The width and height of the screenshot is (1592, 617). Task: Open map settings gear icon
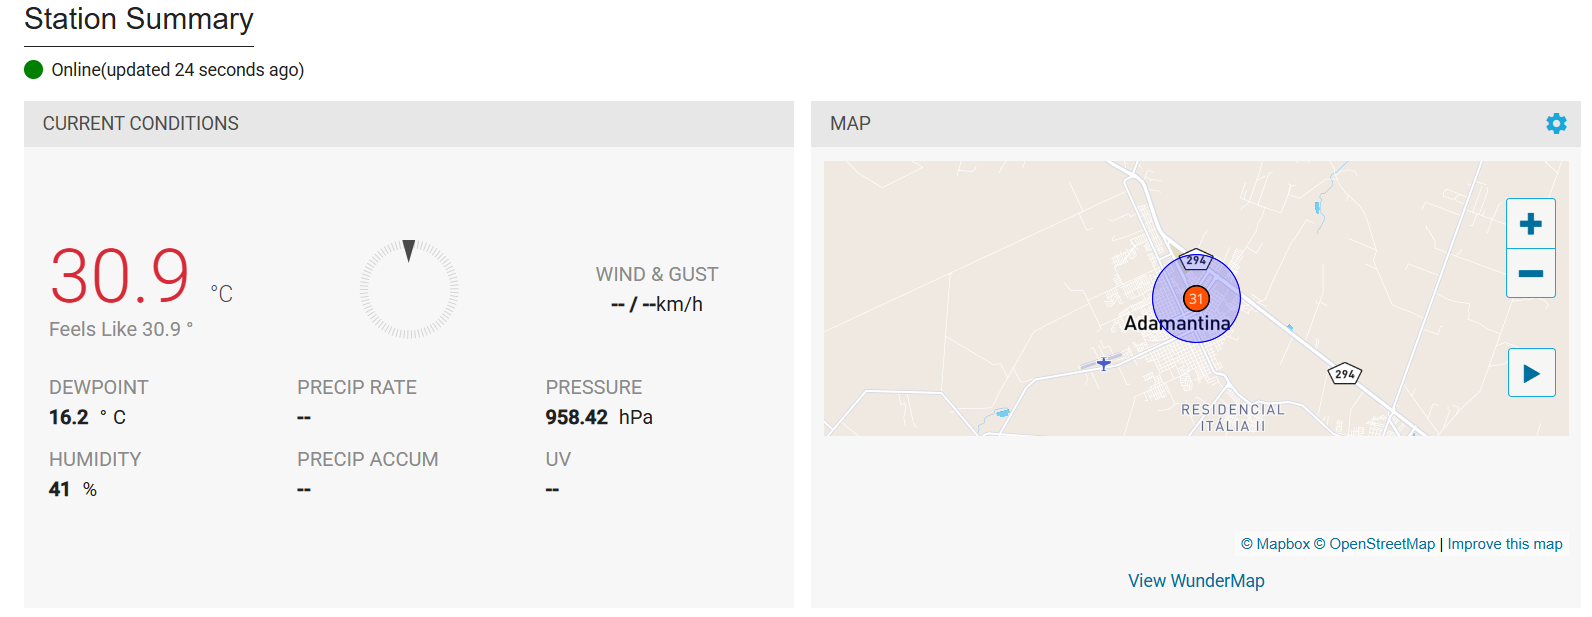pyautogui.click(x=1556, y=123)
